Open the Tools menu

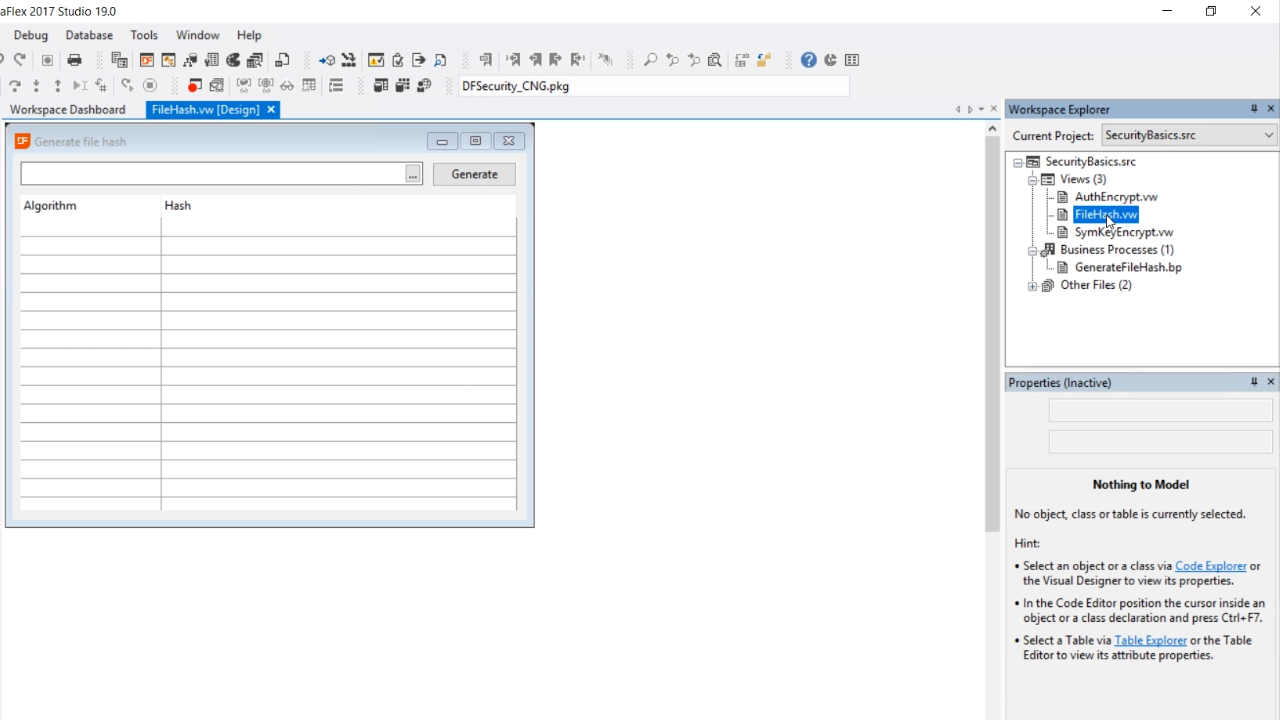(144, 35)
